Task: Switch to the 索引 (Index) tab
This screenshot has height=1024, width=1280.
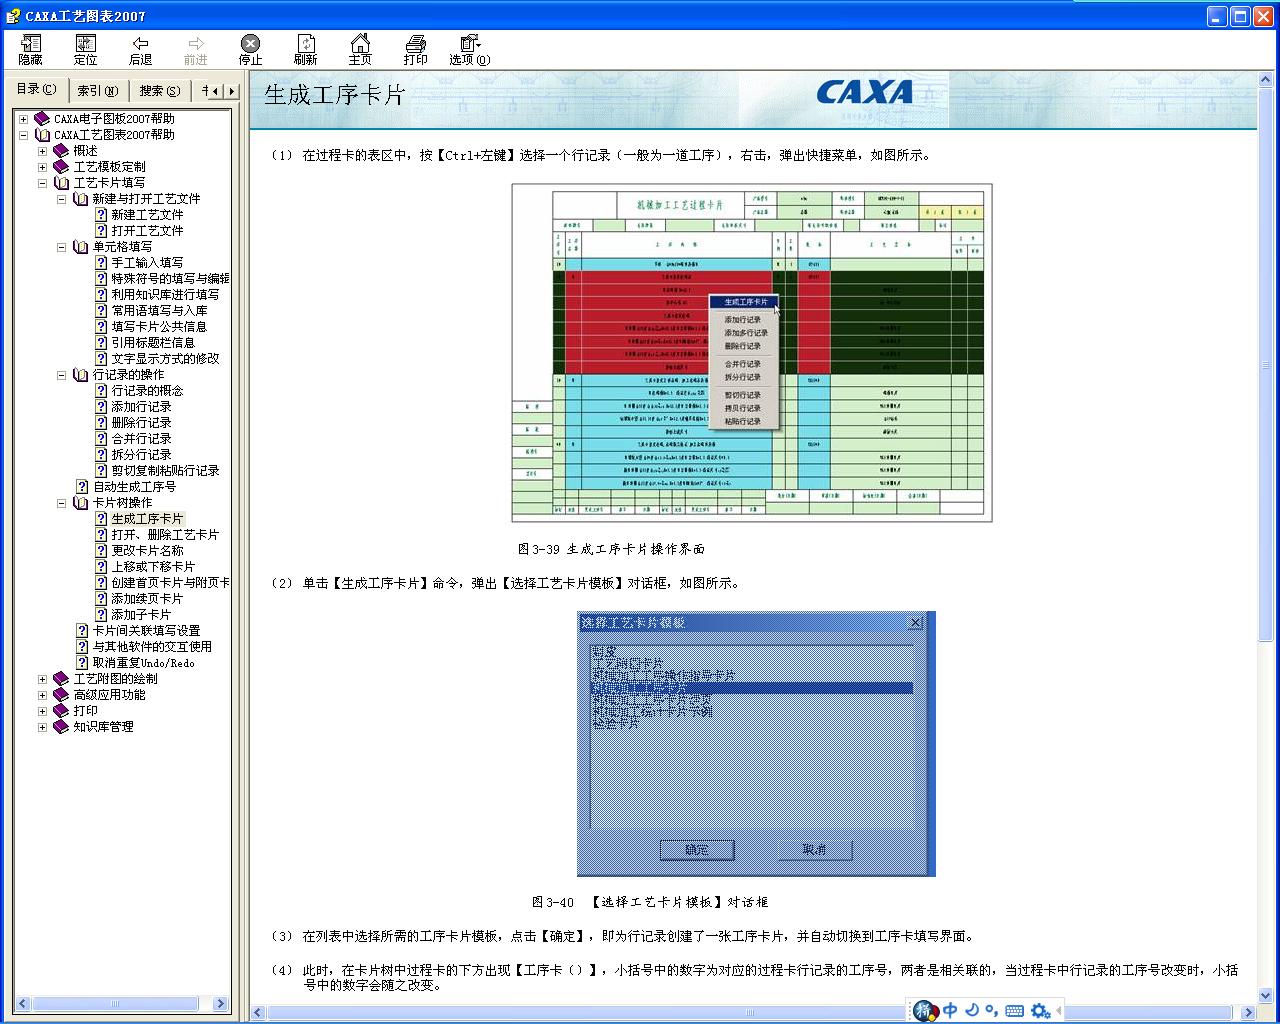Action: click(98, 91)
